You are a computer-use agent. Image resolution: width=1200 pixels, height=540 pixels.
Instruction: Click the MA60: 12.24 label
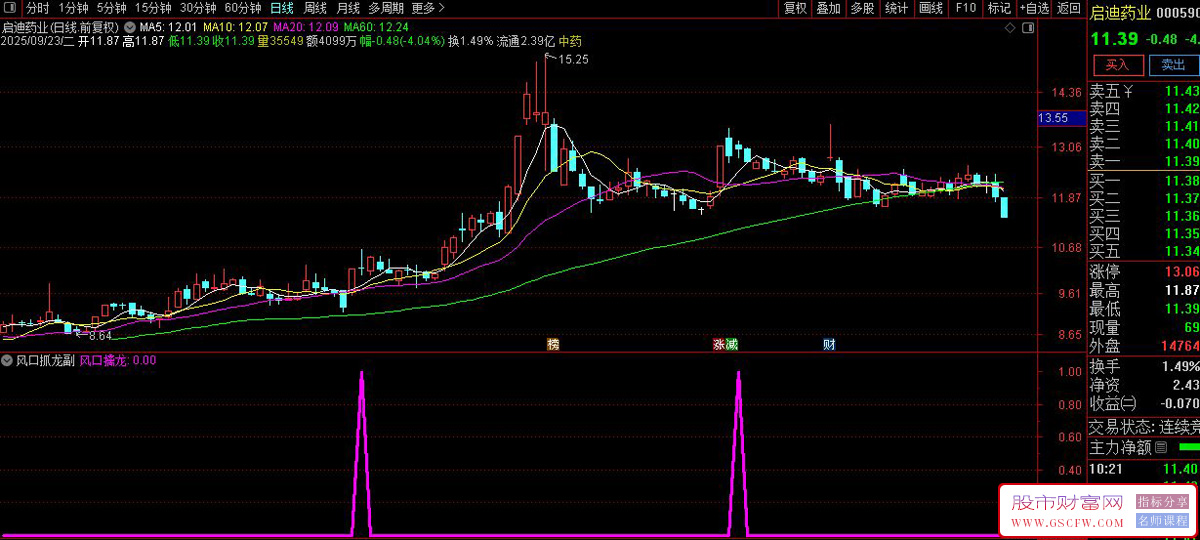[x=375, y=25]
